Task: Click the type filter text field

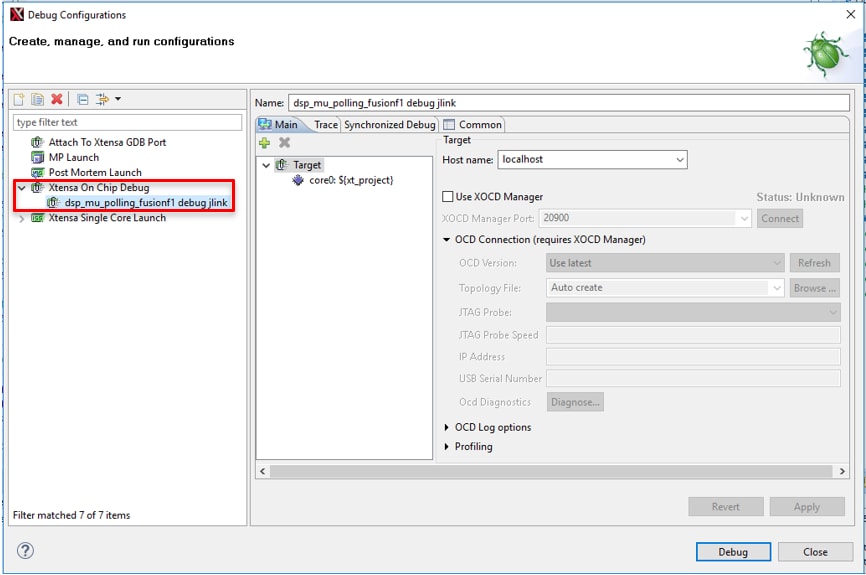Action: [127, 123]
